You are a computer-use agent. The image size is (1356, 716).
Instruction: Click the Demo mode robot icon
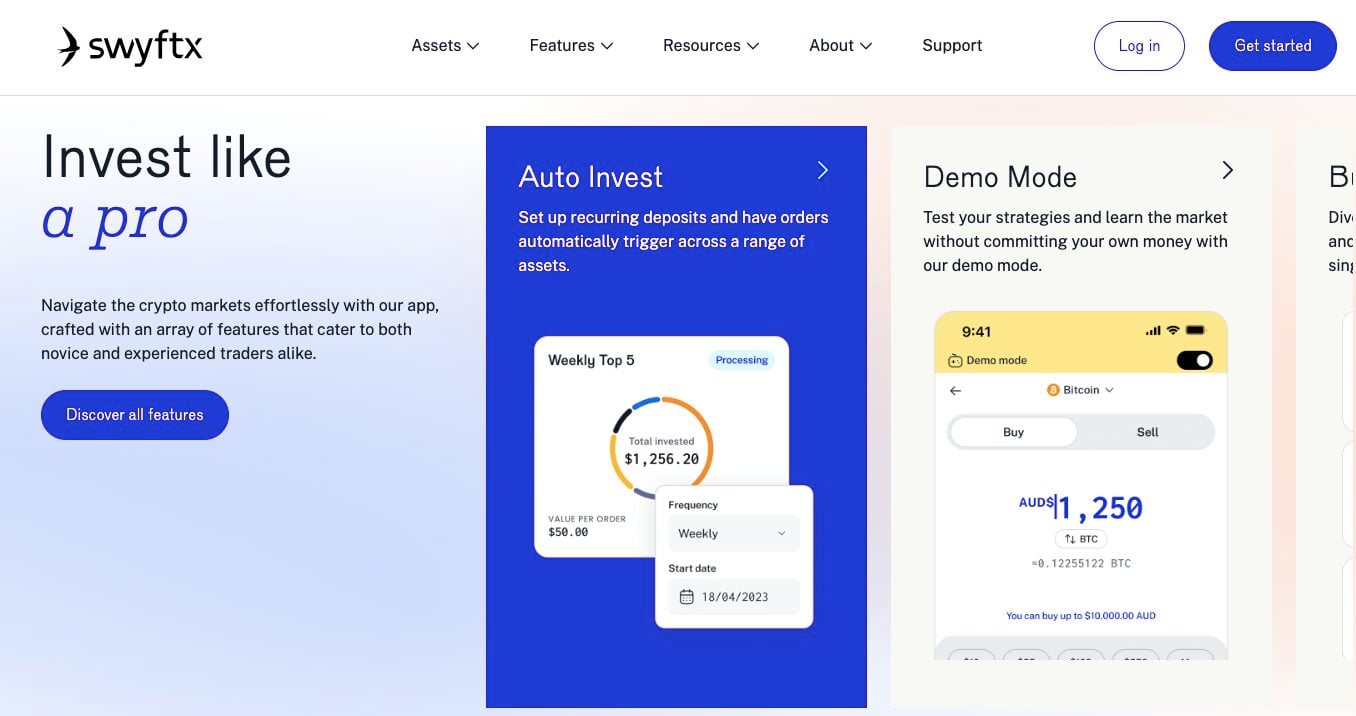click(954, 360)
